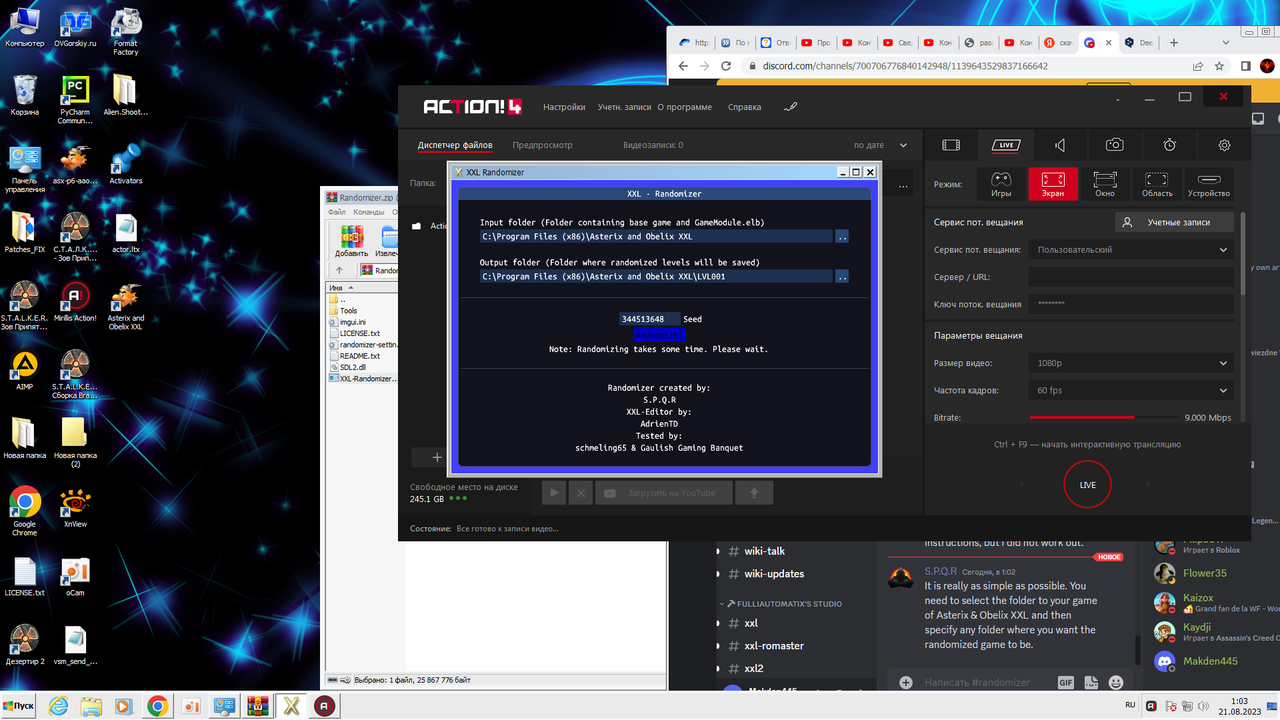Viewport: 1280px width, 720px height.
Task: Click the drawing pen icon in Action! header
Action: [791, 106]
